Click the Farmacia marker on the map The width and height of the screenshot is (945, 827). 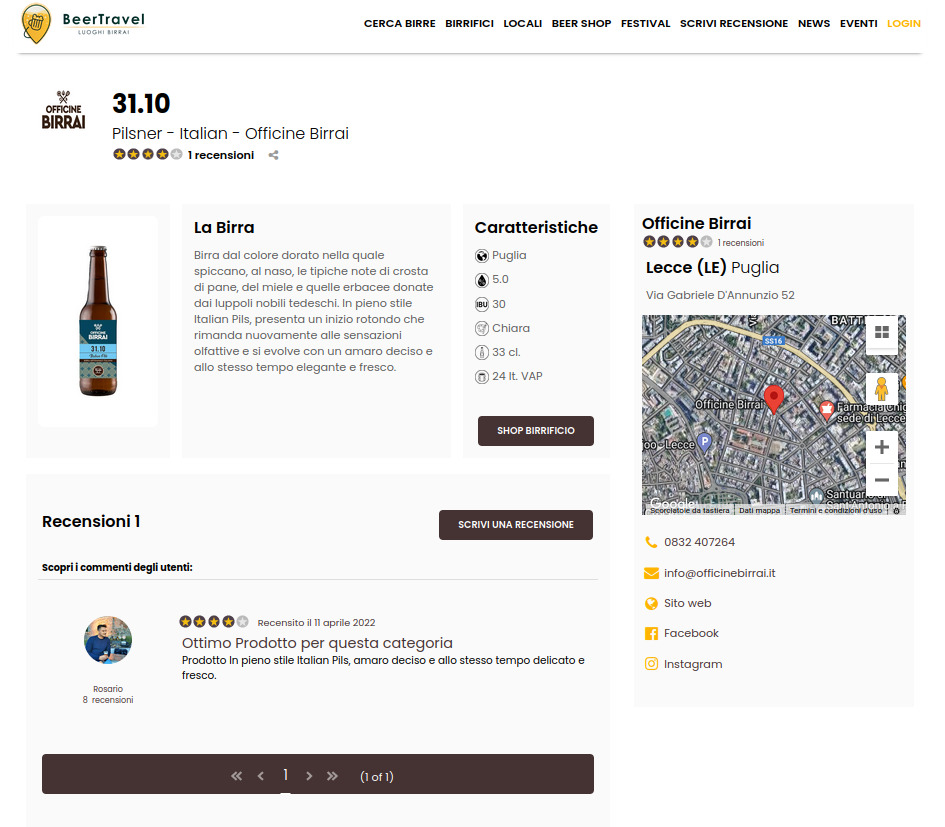click(x=827, y=410)
